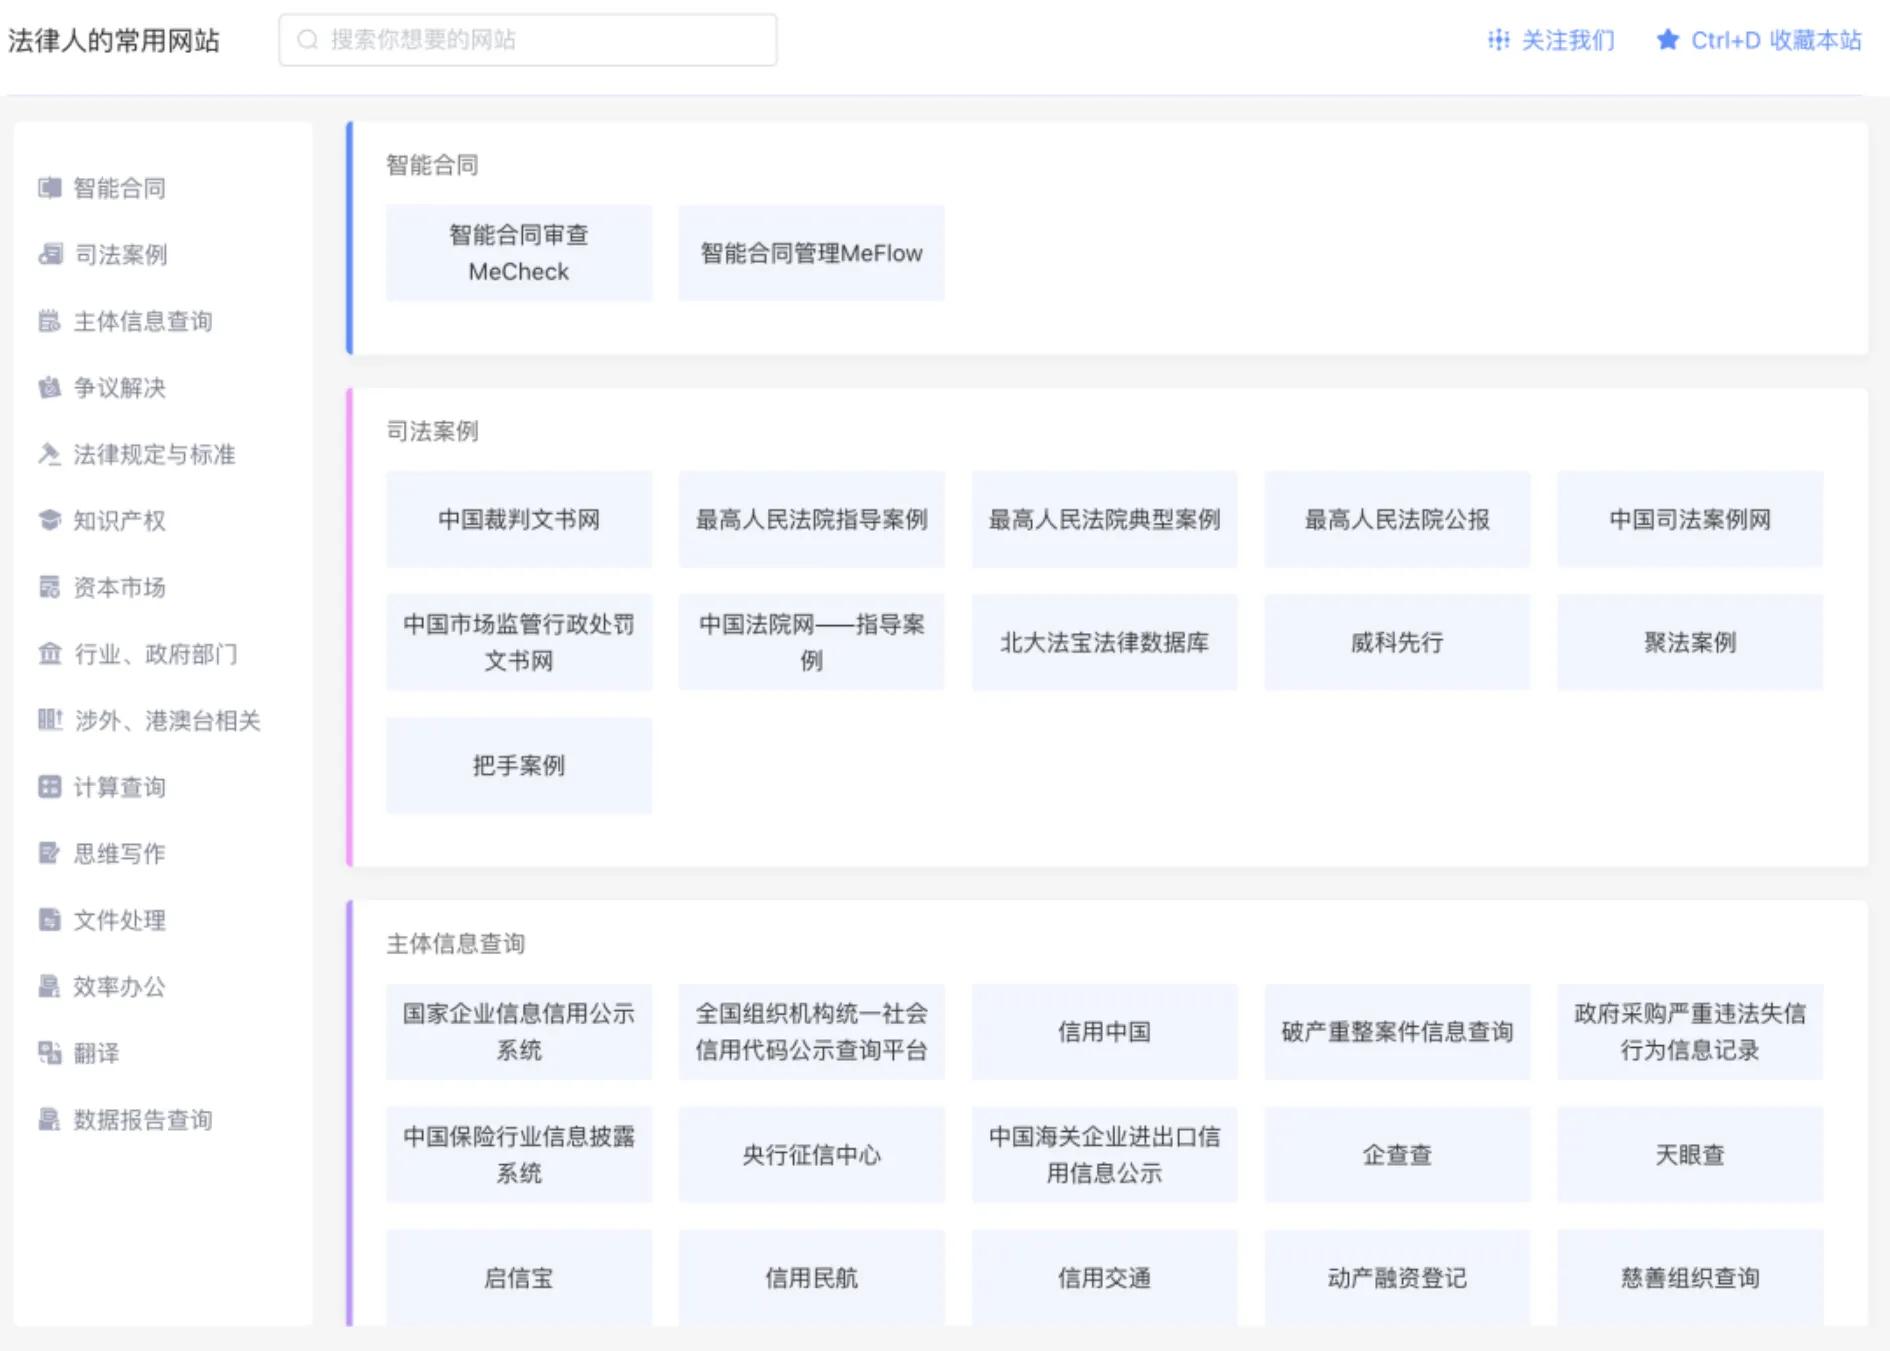Open 智能合同审查 MeCheck

coord(518,252)
